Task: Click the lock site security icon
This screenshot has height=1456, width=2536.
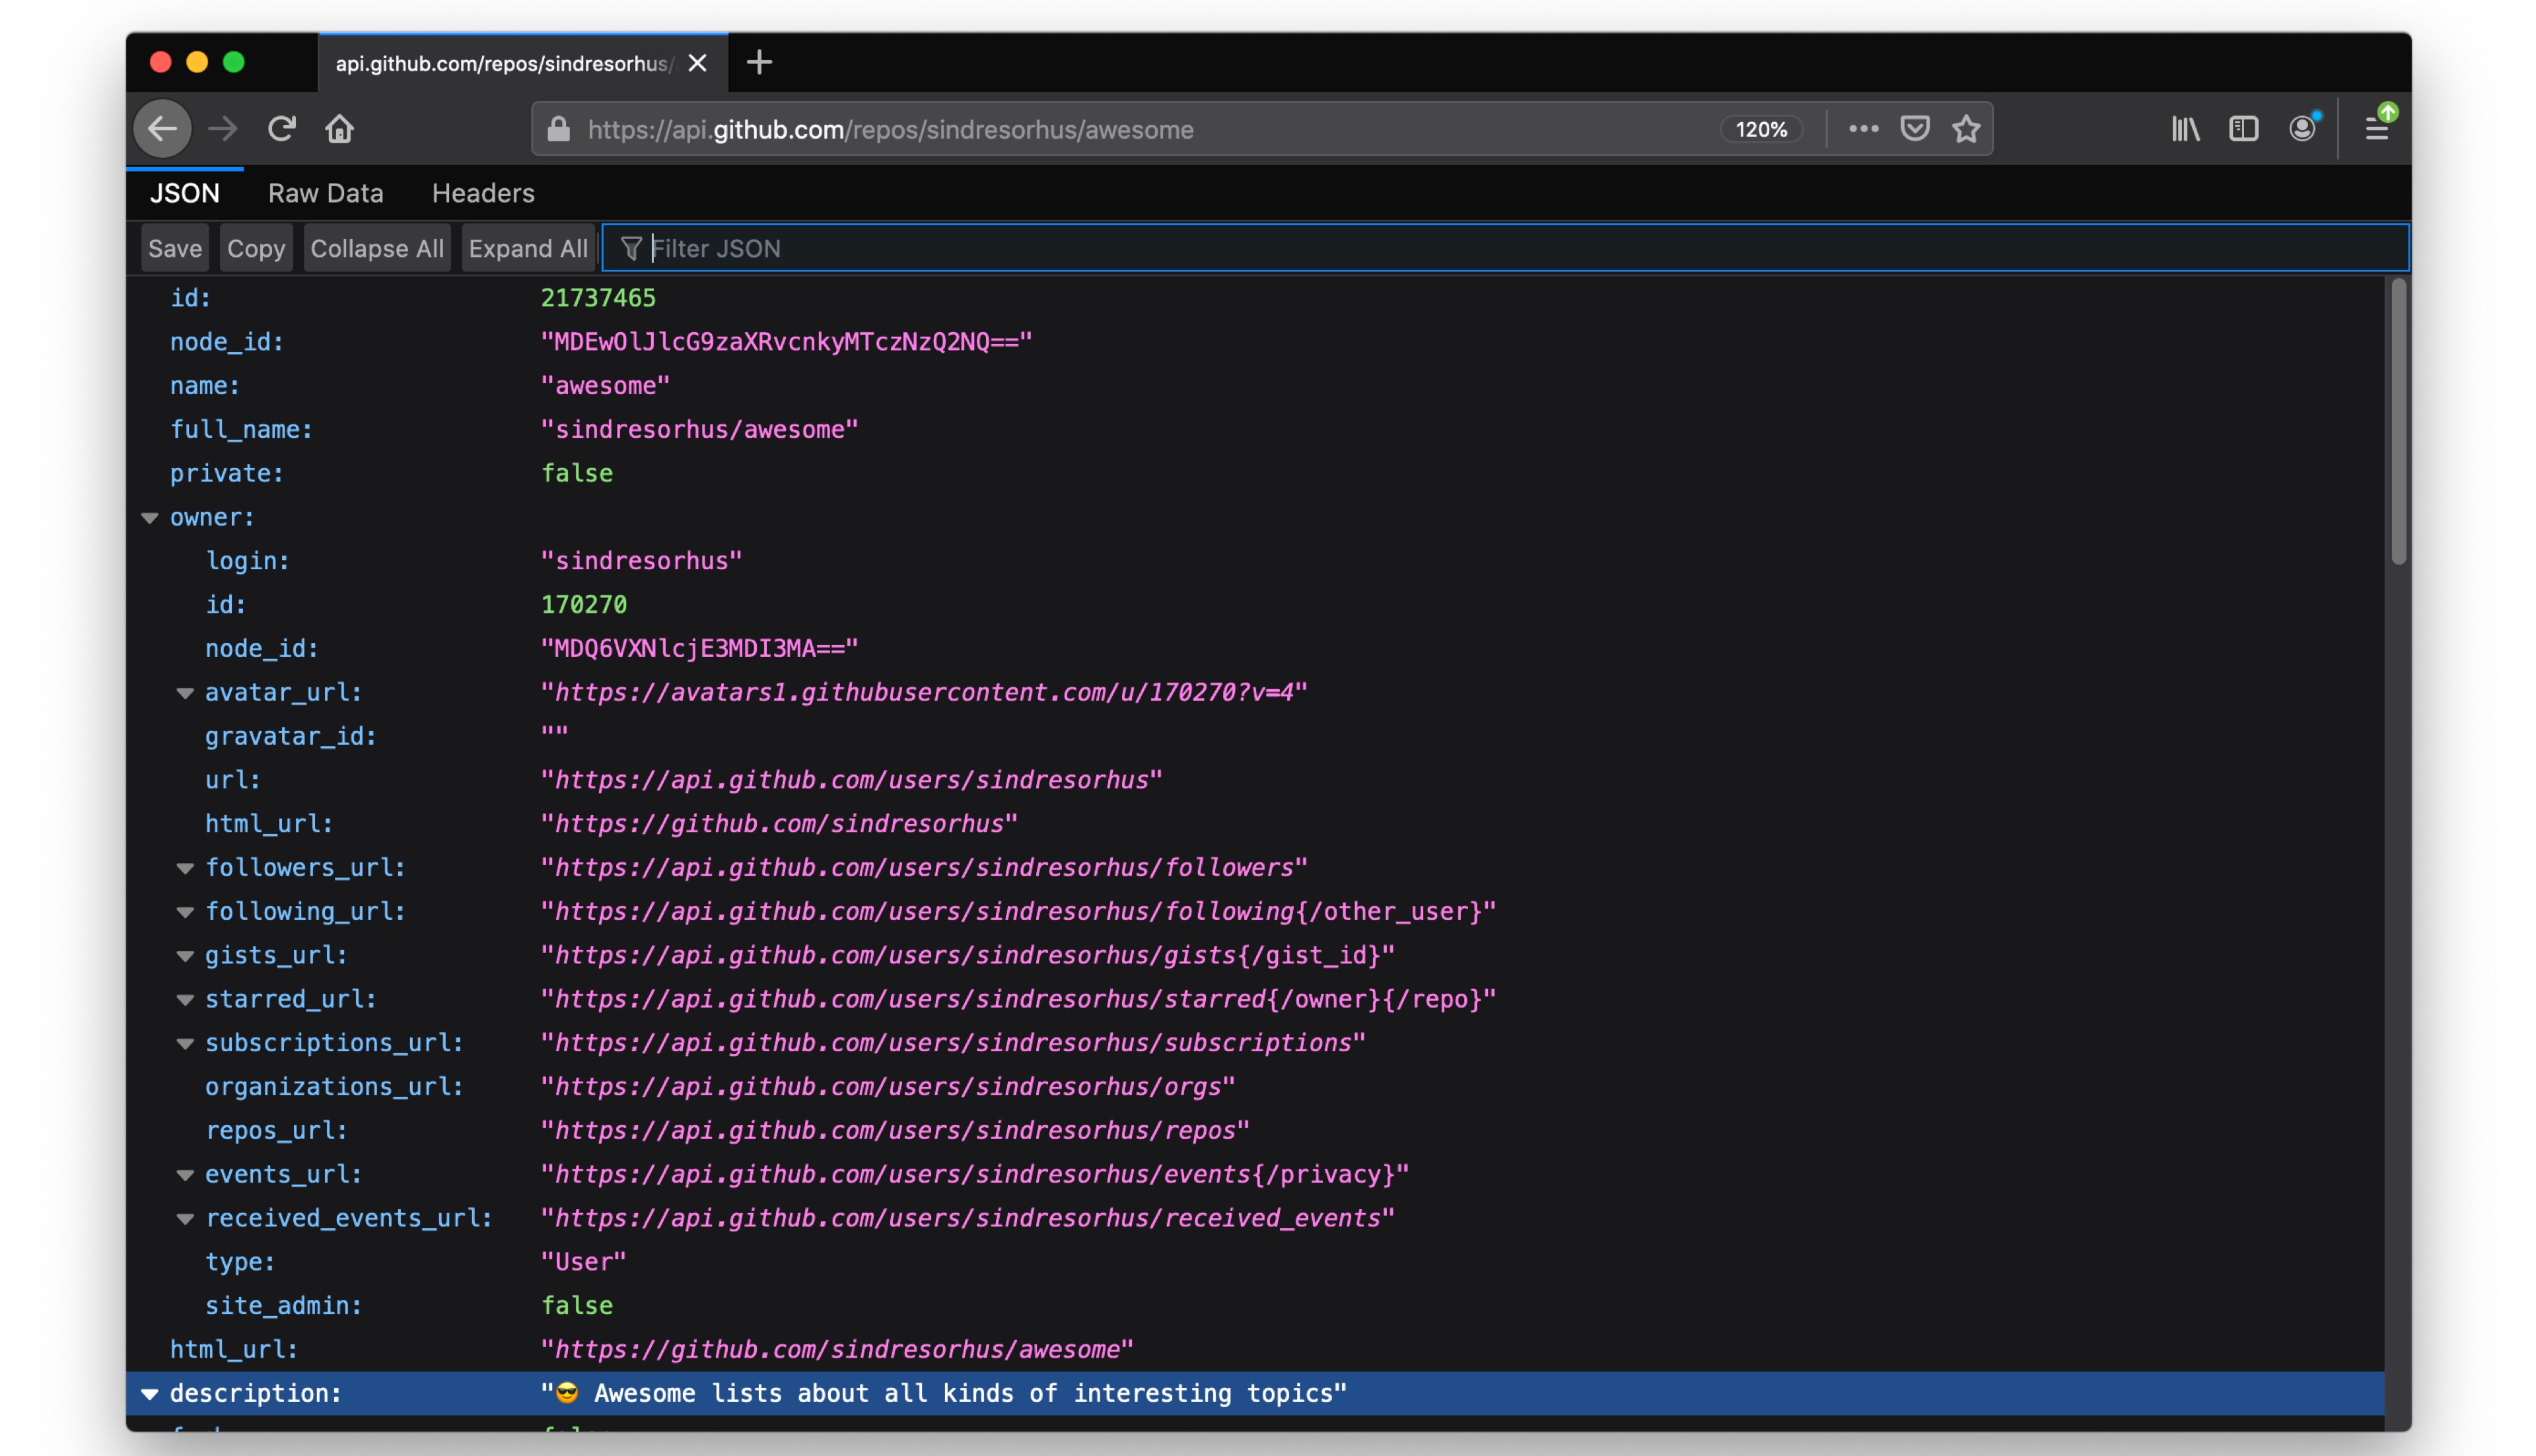Action: point(559,129)
